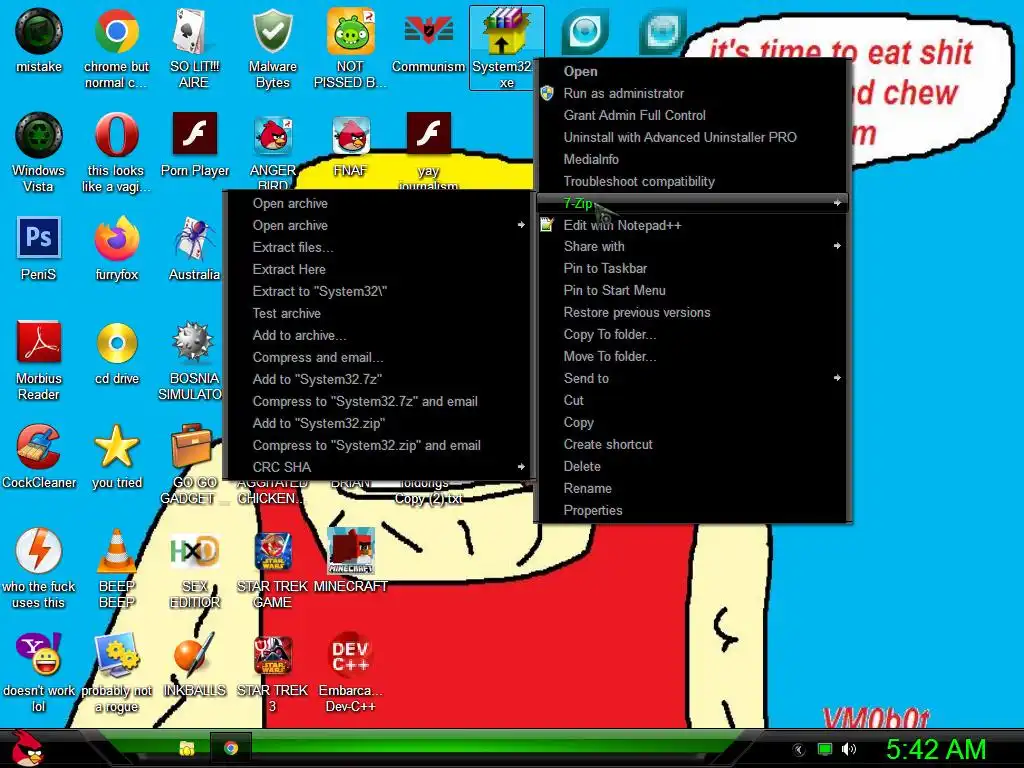
Task: Select the STAR TREK GAME icon
Action: 272,551
